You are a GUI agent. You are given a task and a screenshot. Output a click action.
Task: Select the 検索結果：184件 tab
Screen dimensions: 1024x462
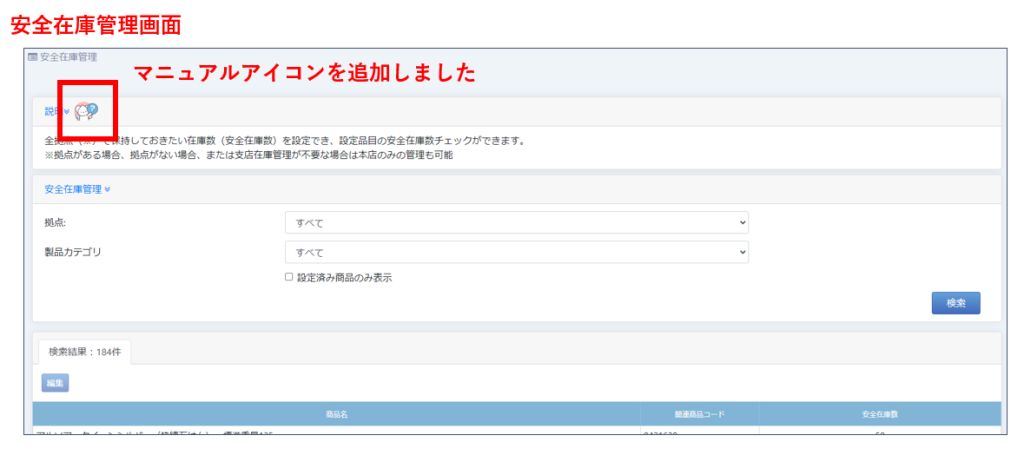[83, 352]
